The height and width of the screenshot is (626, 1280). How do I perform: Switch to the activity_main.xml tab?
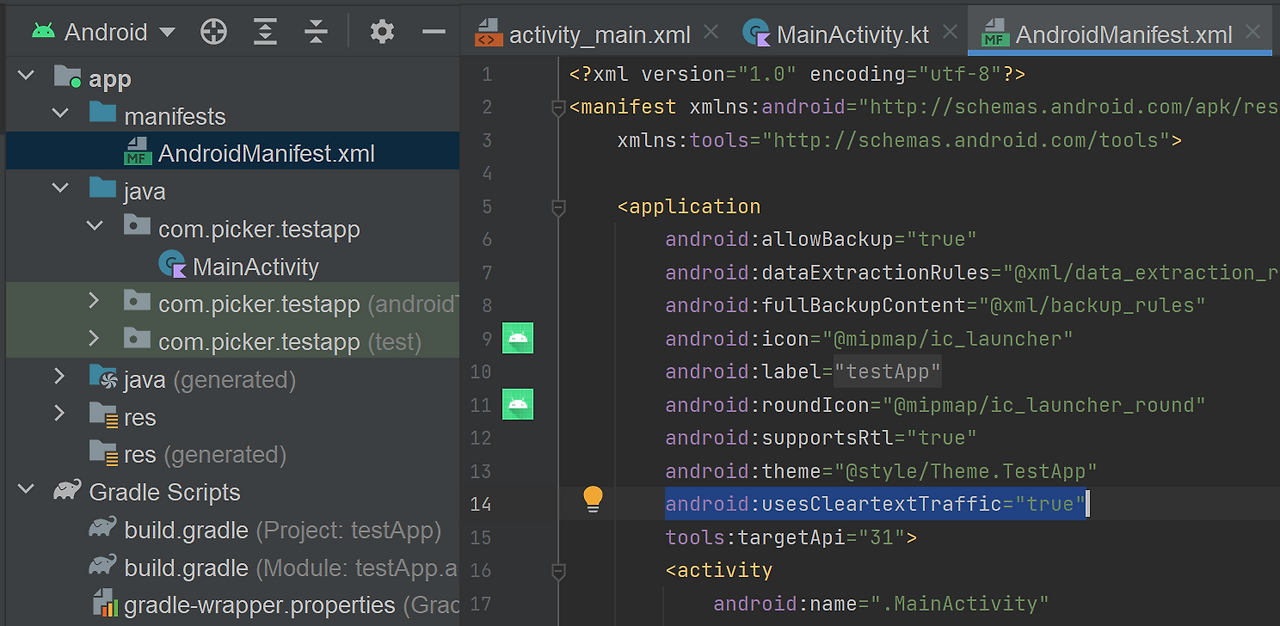pos(598,33)
